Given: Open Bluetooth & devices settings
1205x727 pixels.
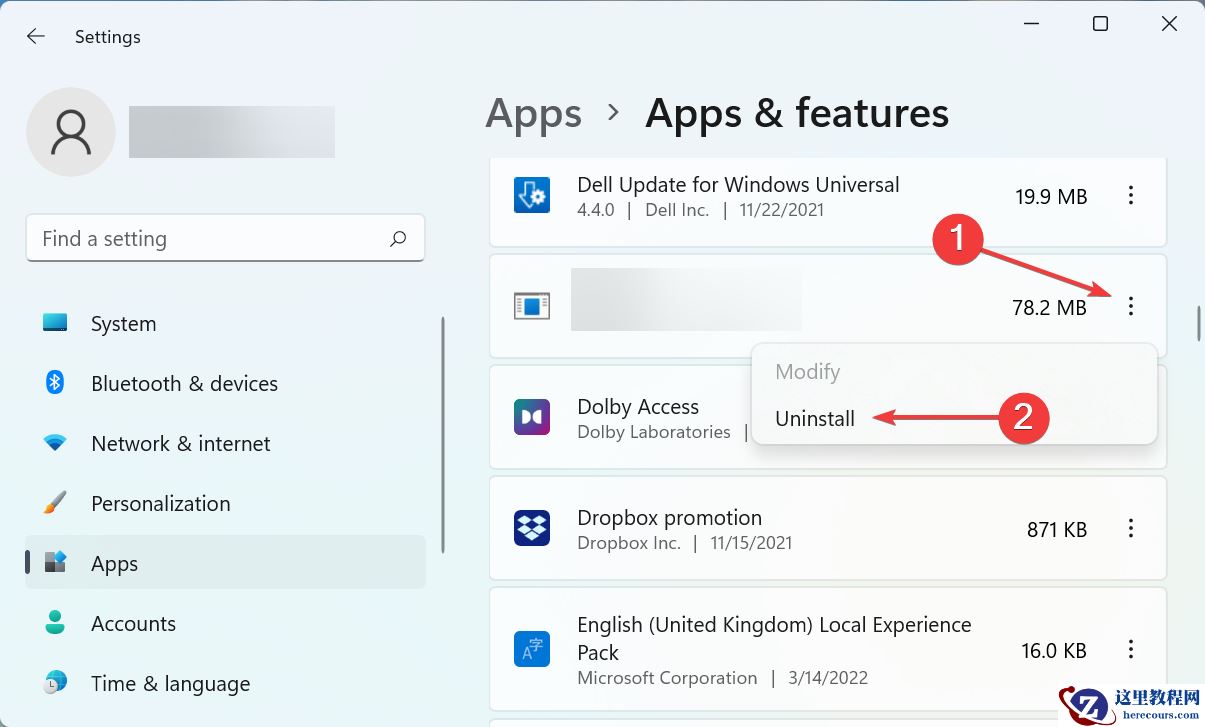Looking at the screenshot, I should point(184,384).
